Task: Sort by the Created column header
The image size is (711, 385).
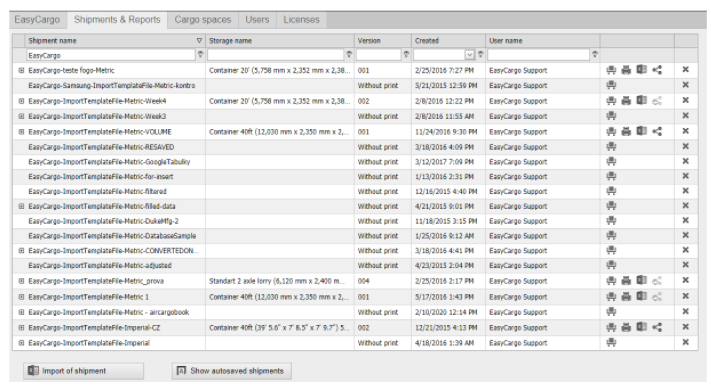Action: (448, 40)
